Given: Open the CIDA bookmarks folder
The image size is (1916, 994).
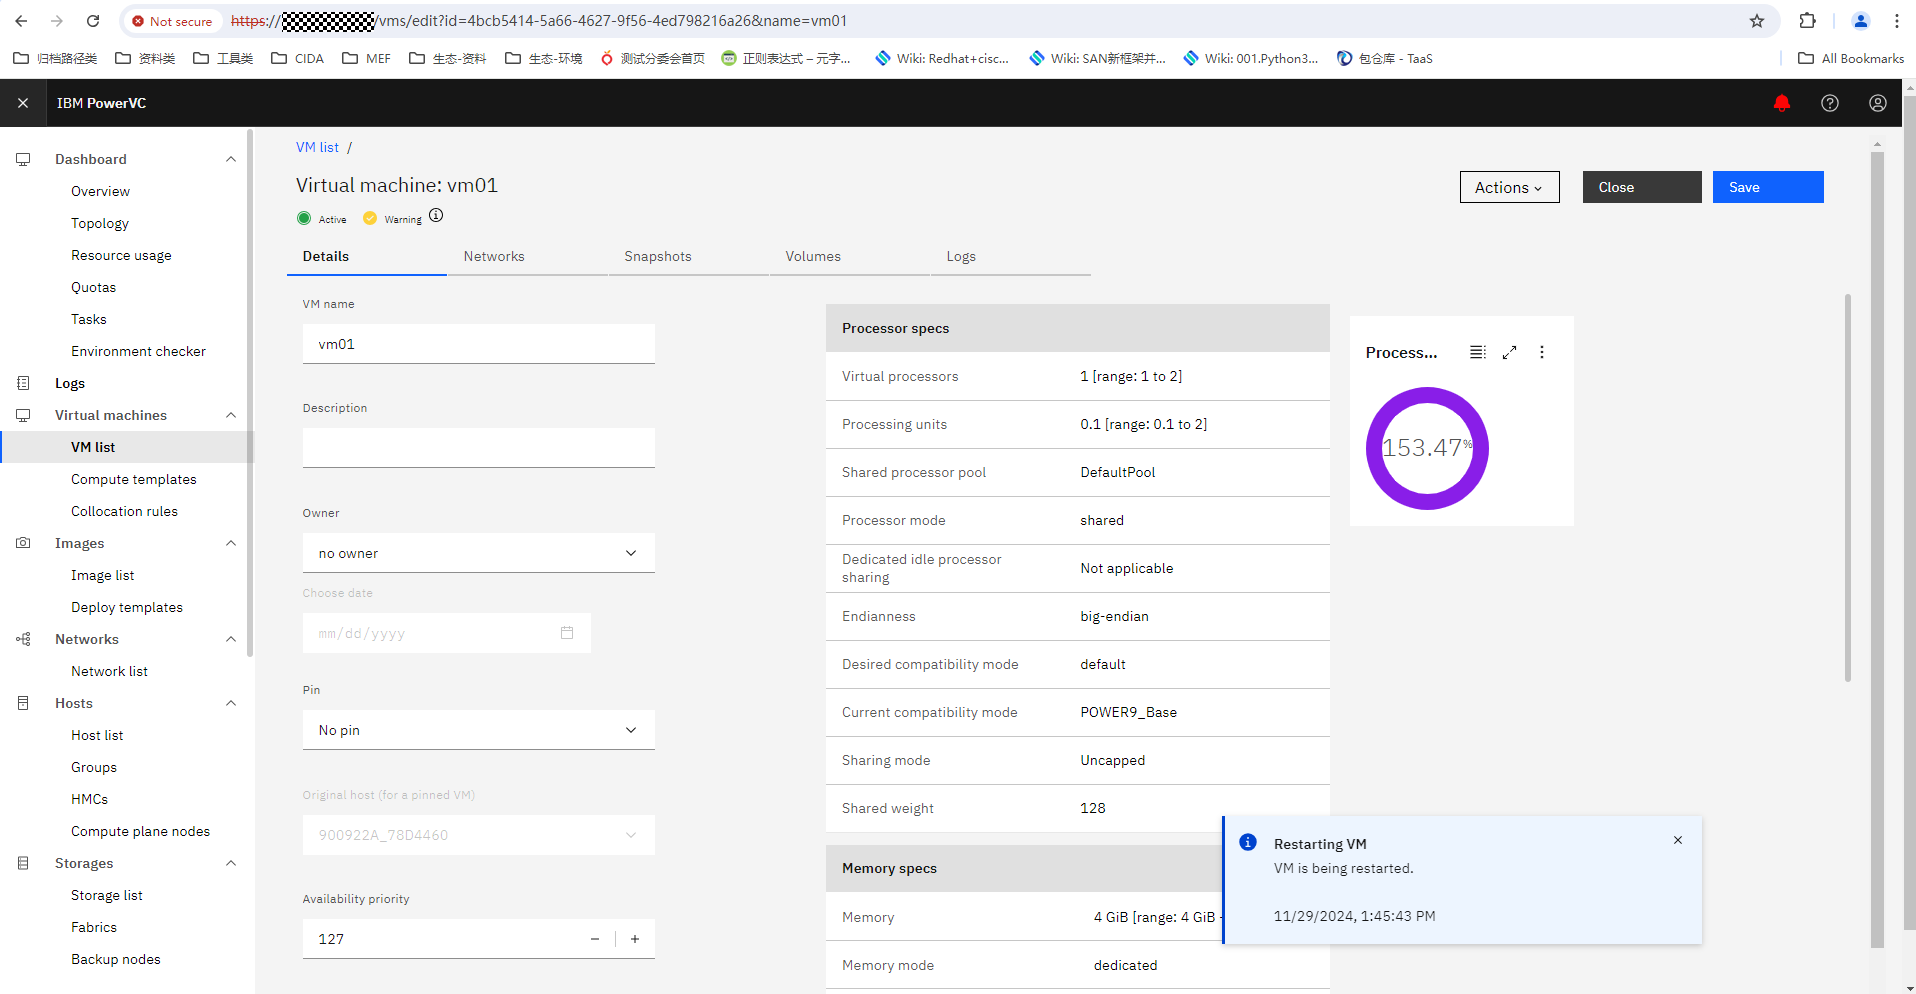Looking at the screenshot, I should (x=298, y=58).
